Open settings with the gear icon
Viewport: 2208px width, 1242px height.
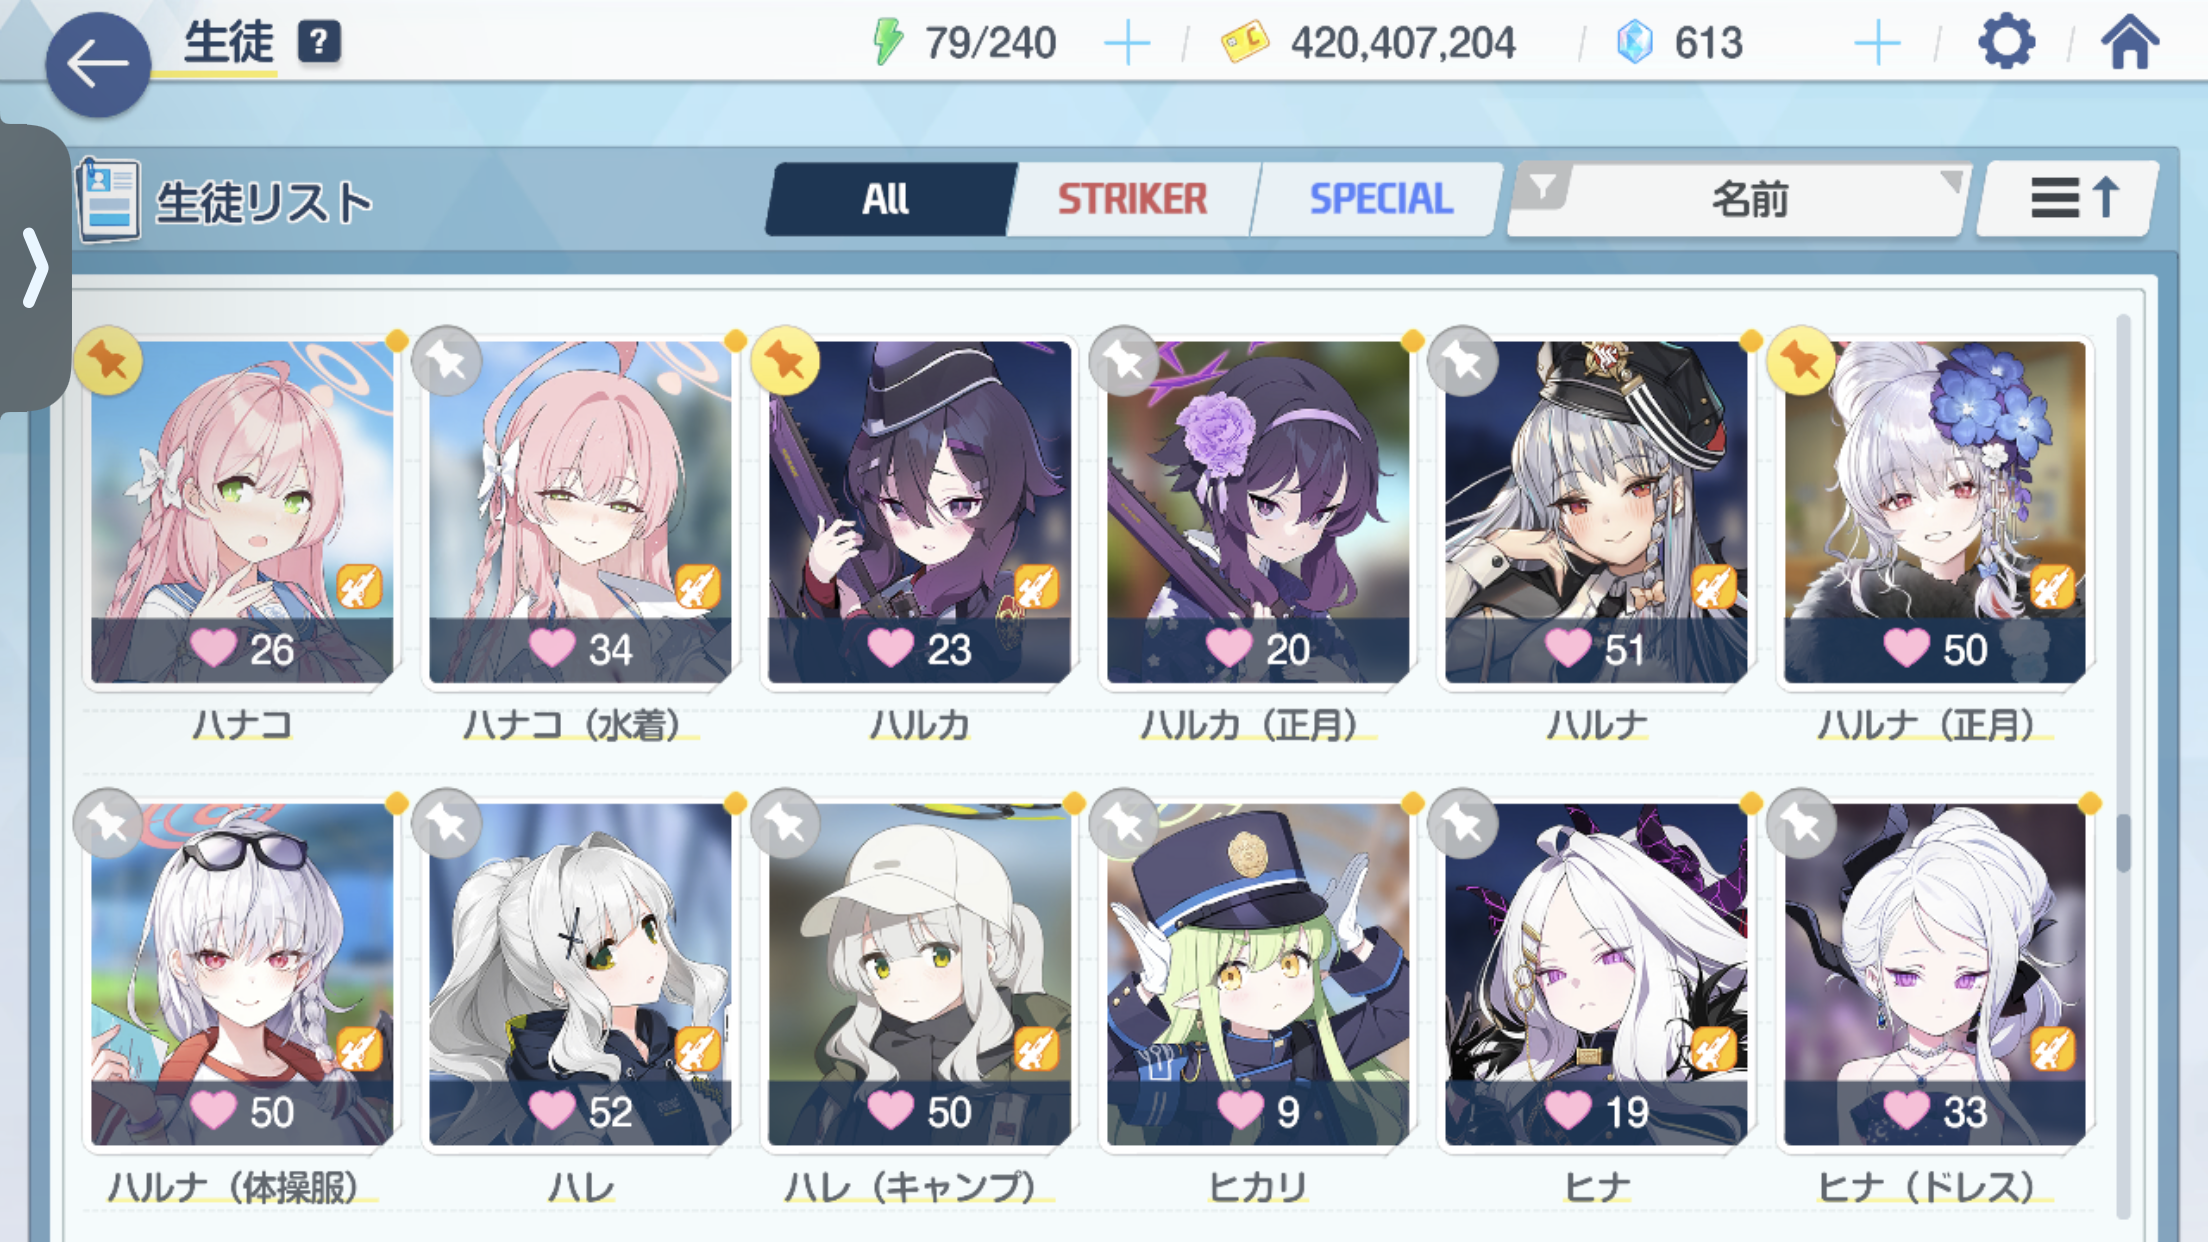pos(2006,43)
